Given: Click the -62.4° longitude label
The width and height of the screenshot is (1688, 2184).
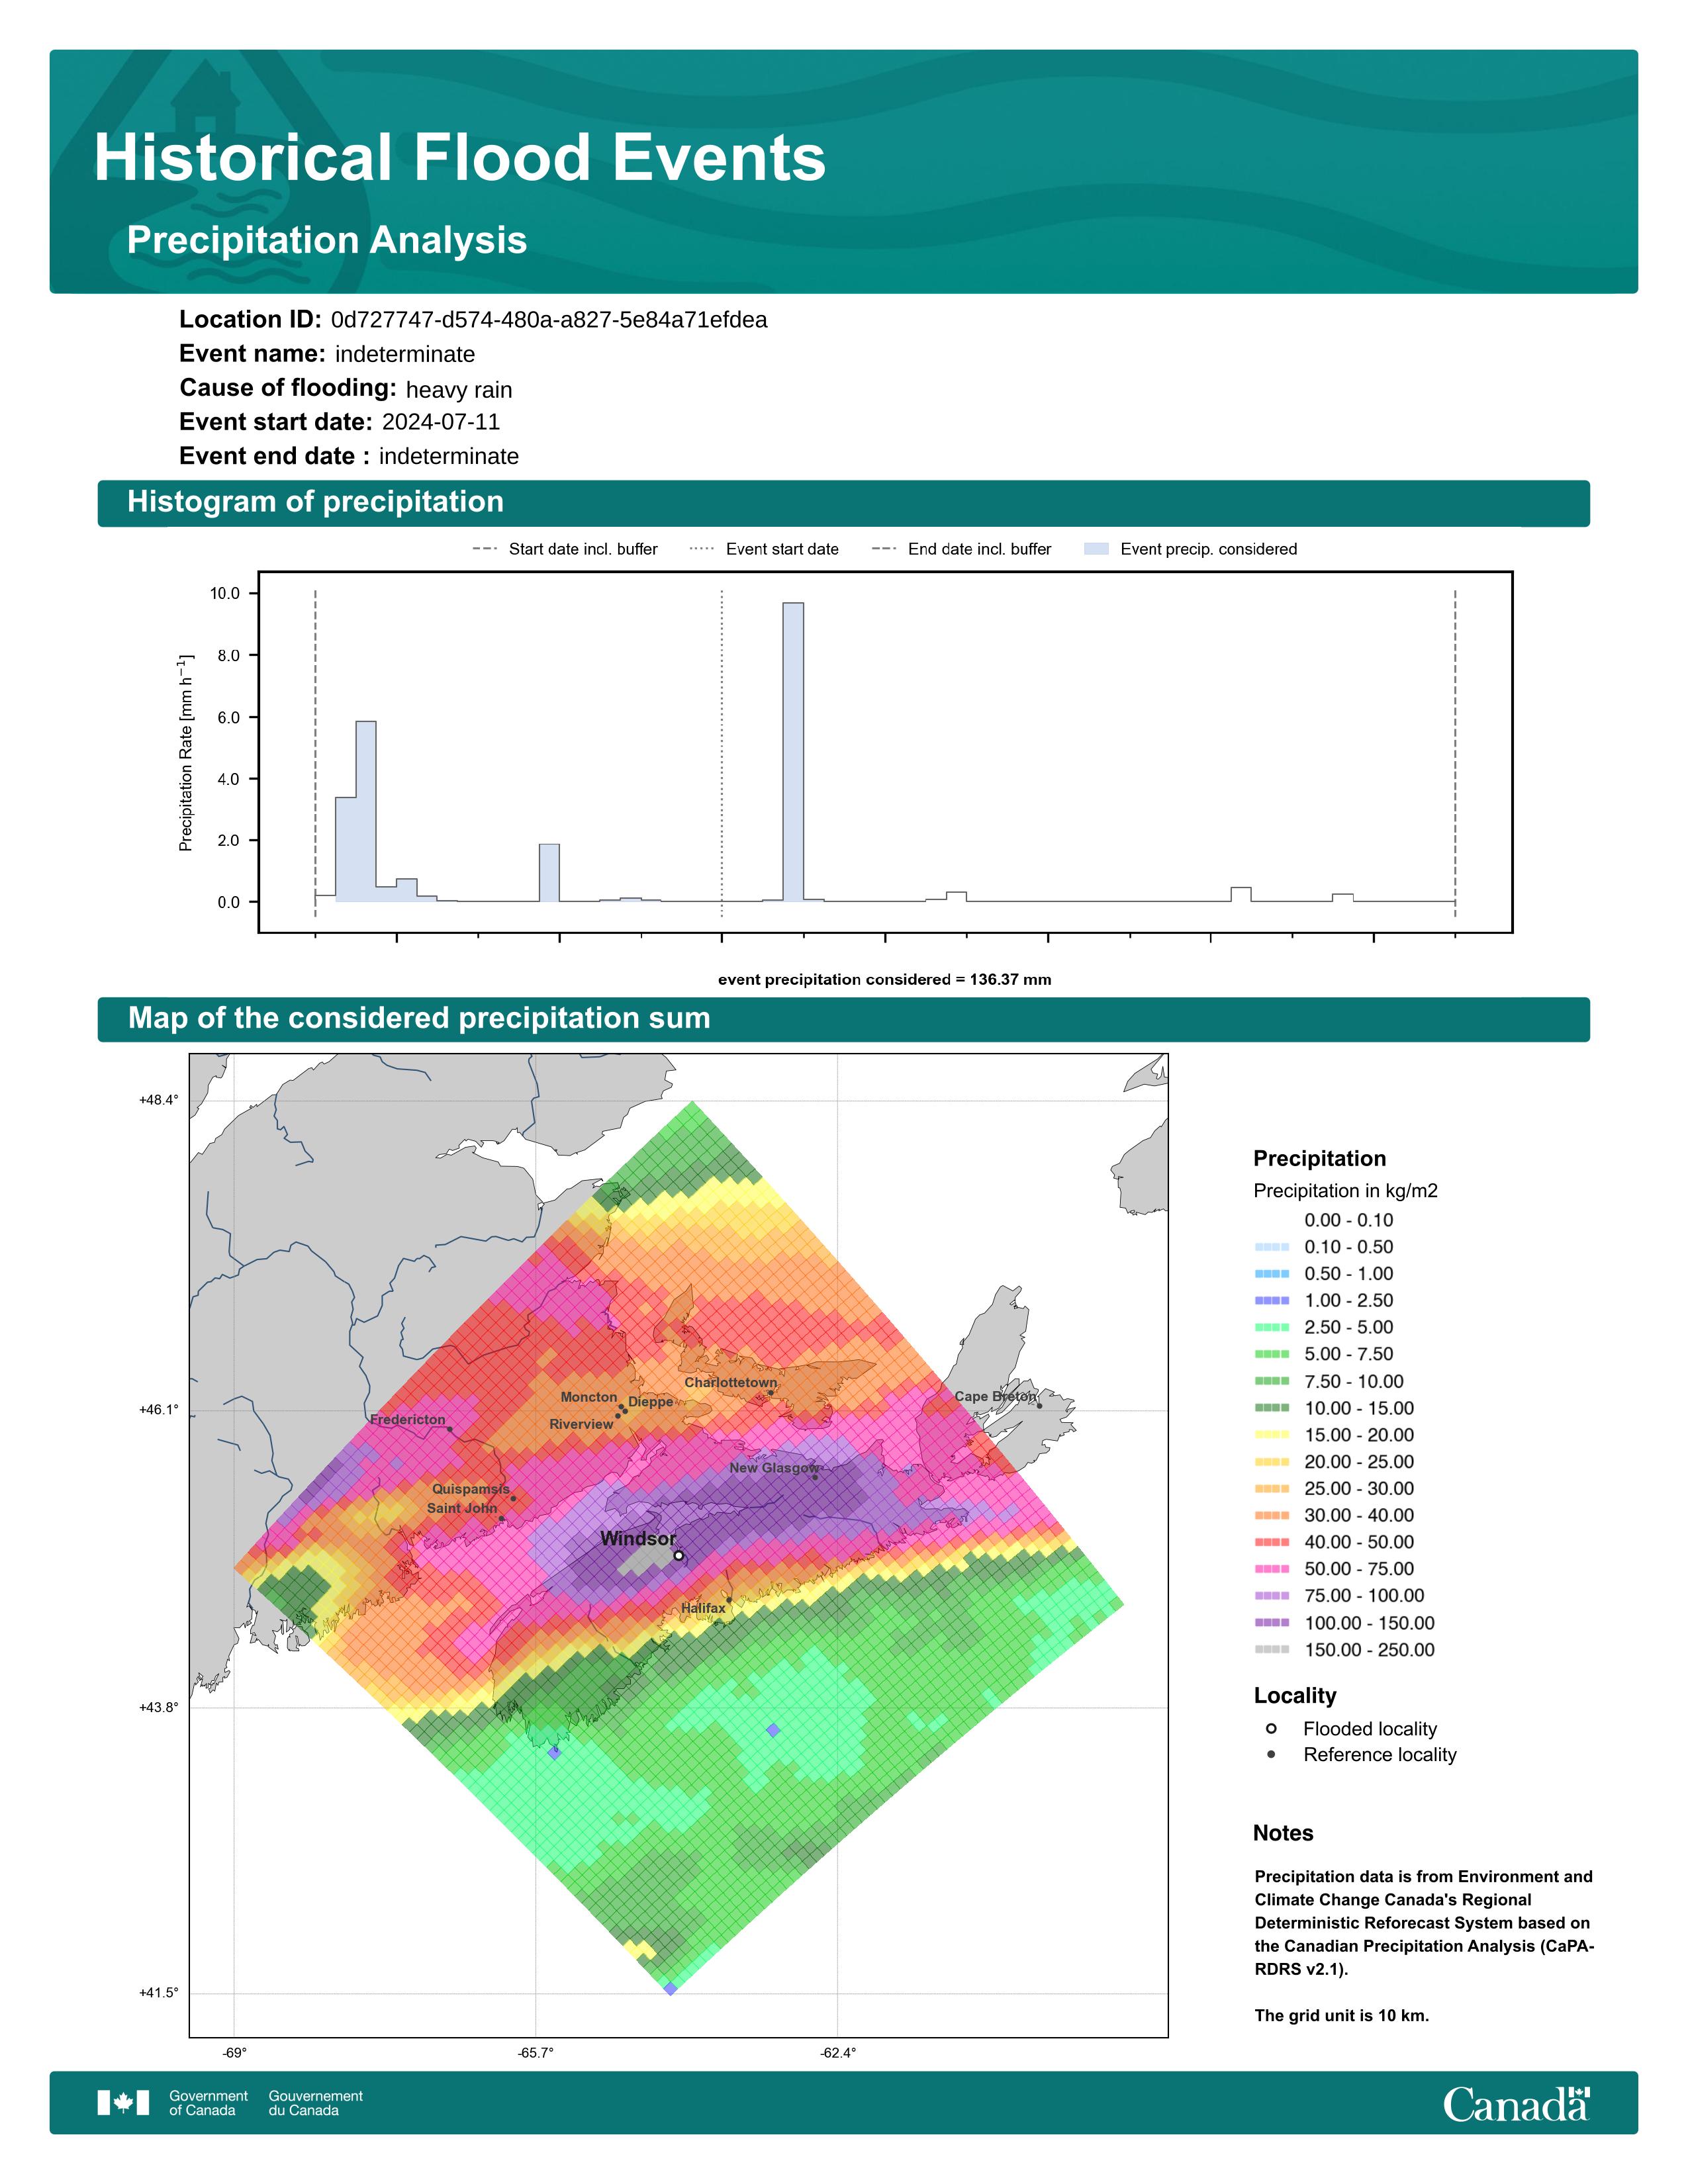Looking at the screenshot, I should pyautogui.click(x=838, y=2053).
